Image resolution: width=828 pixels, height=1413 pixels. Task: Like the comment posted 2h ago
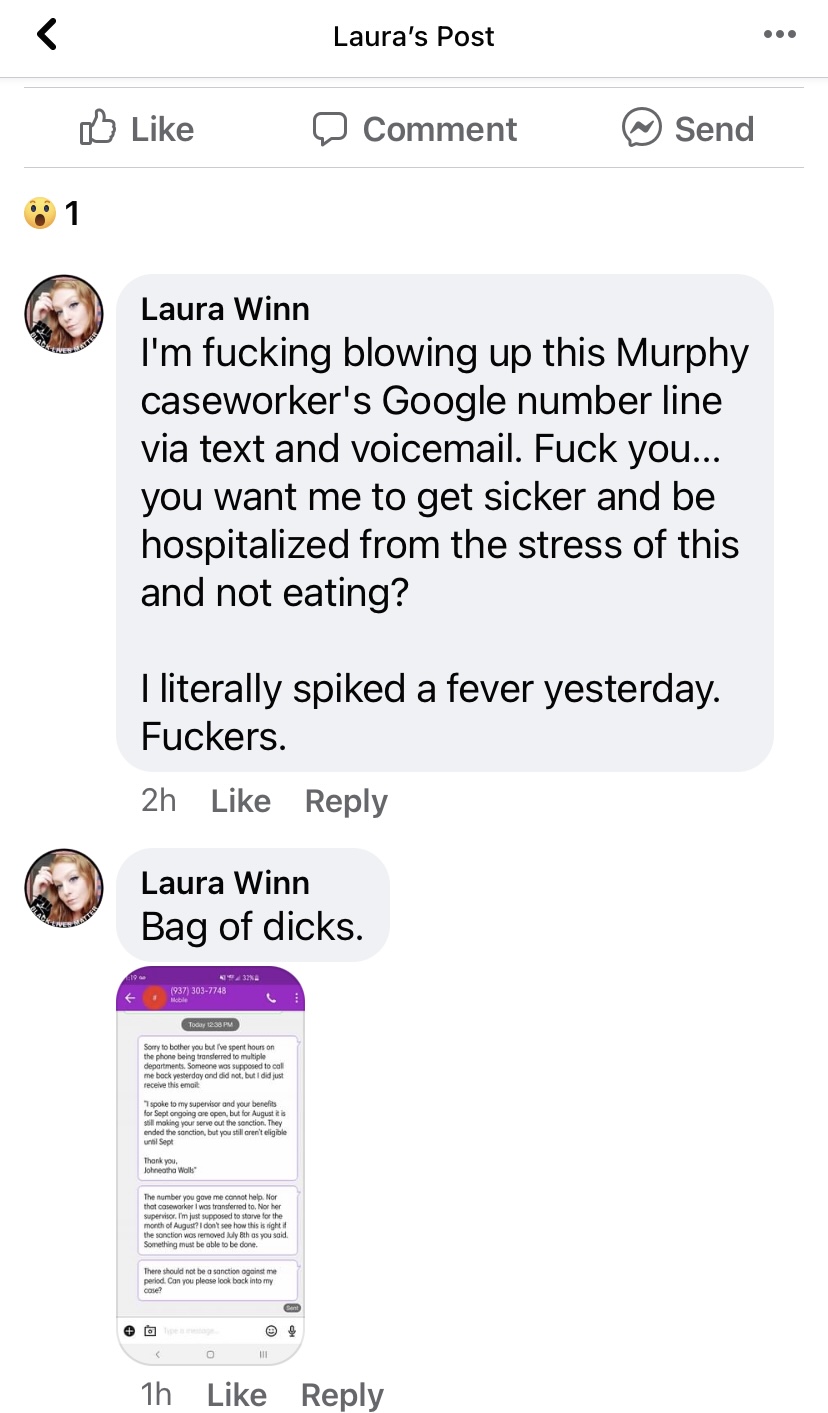[241, 801]
